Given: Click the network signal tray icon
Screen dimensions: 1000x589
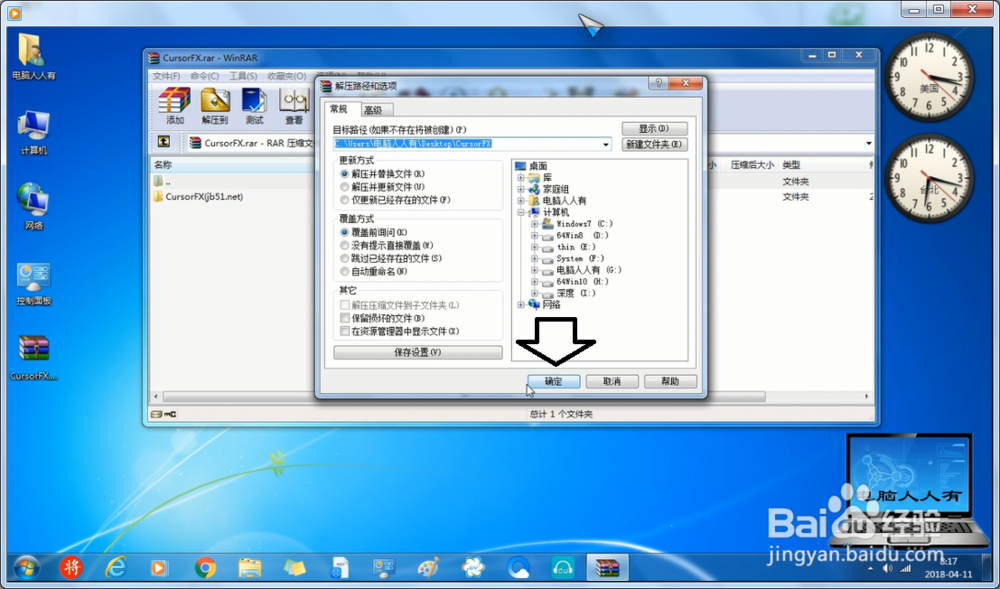Looking at the screenshot, I should (x=905, y=568).
